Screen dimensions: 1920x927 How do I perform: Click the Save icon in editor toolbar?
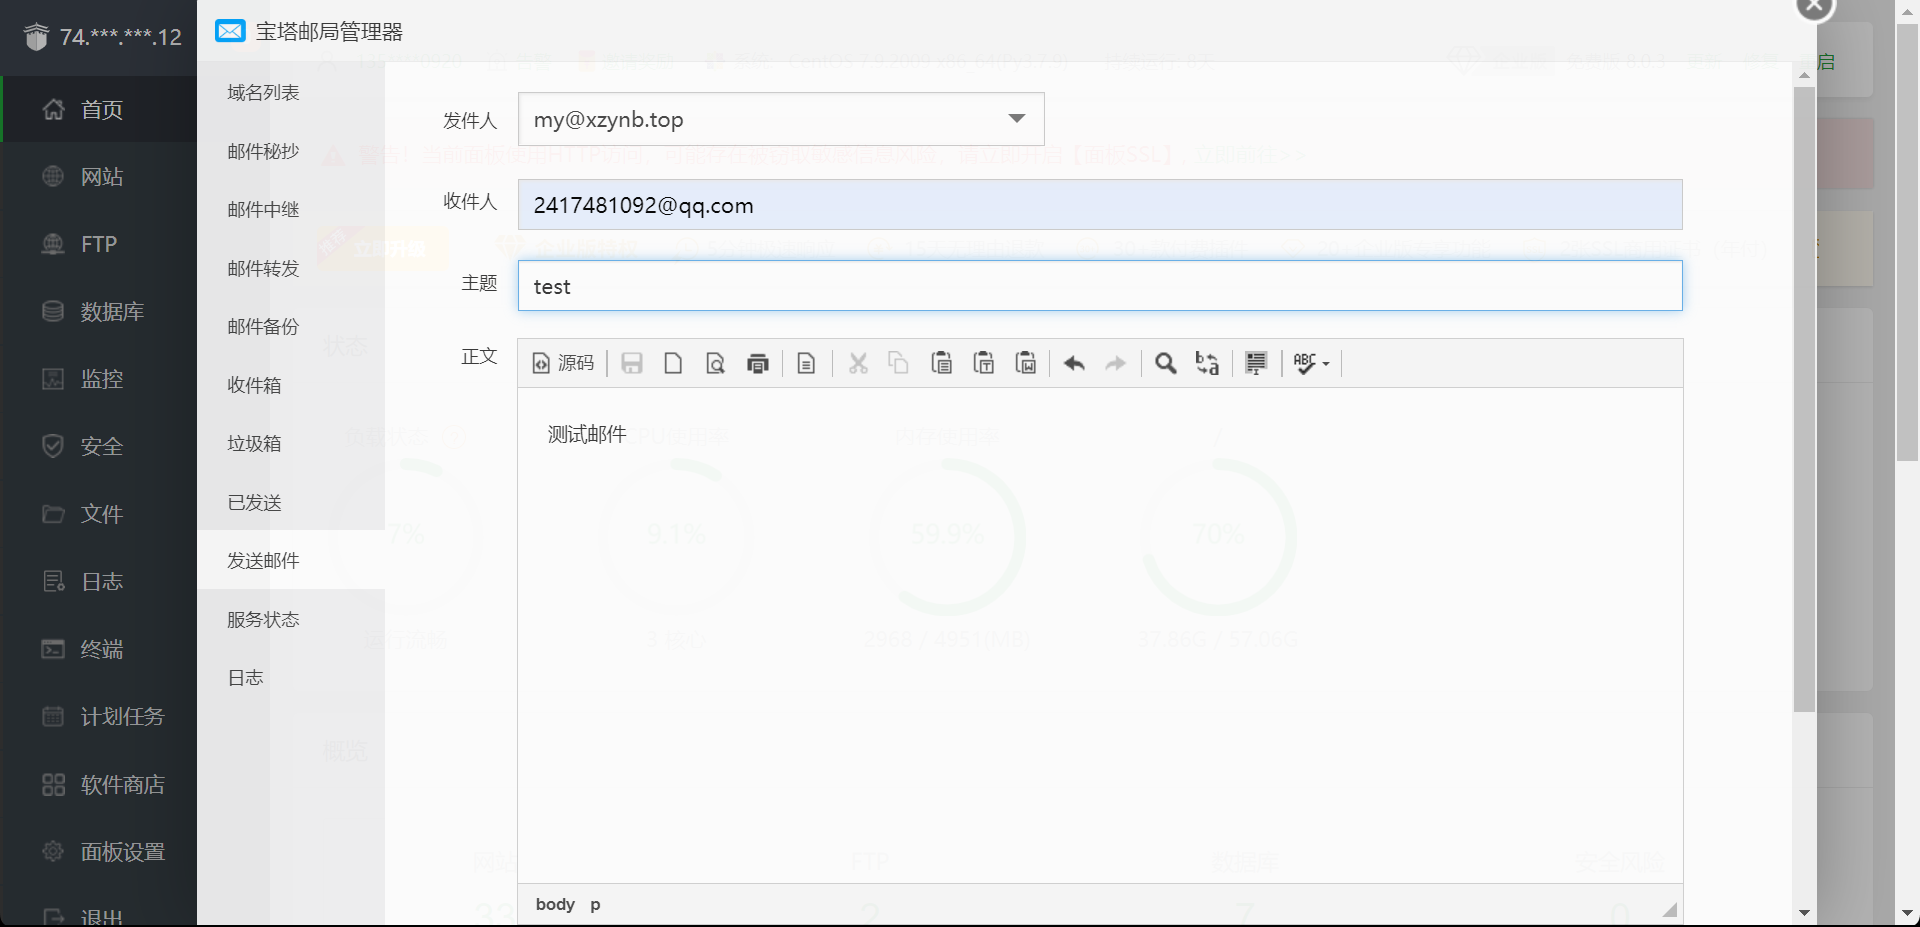pos(632,363)
